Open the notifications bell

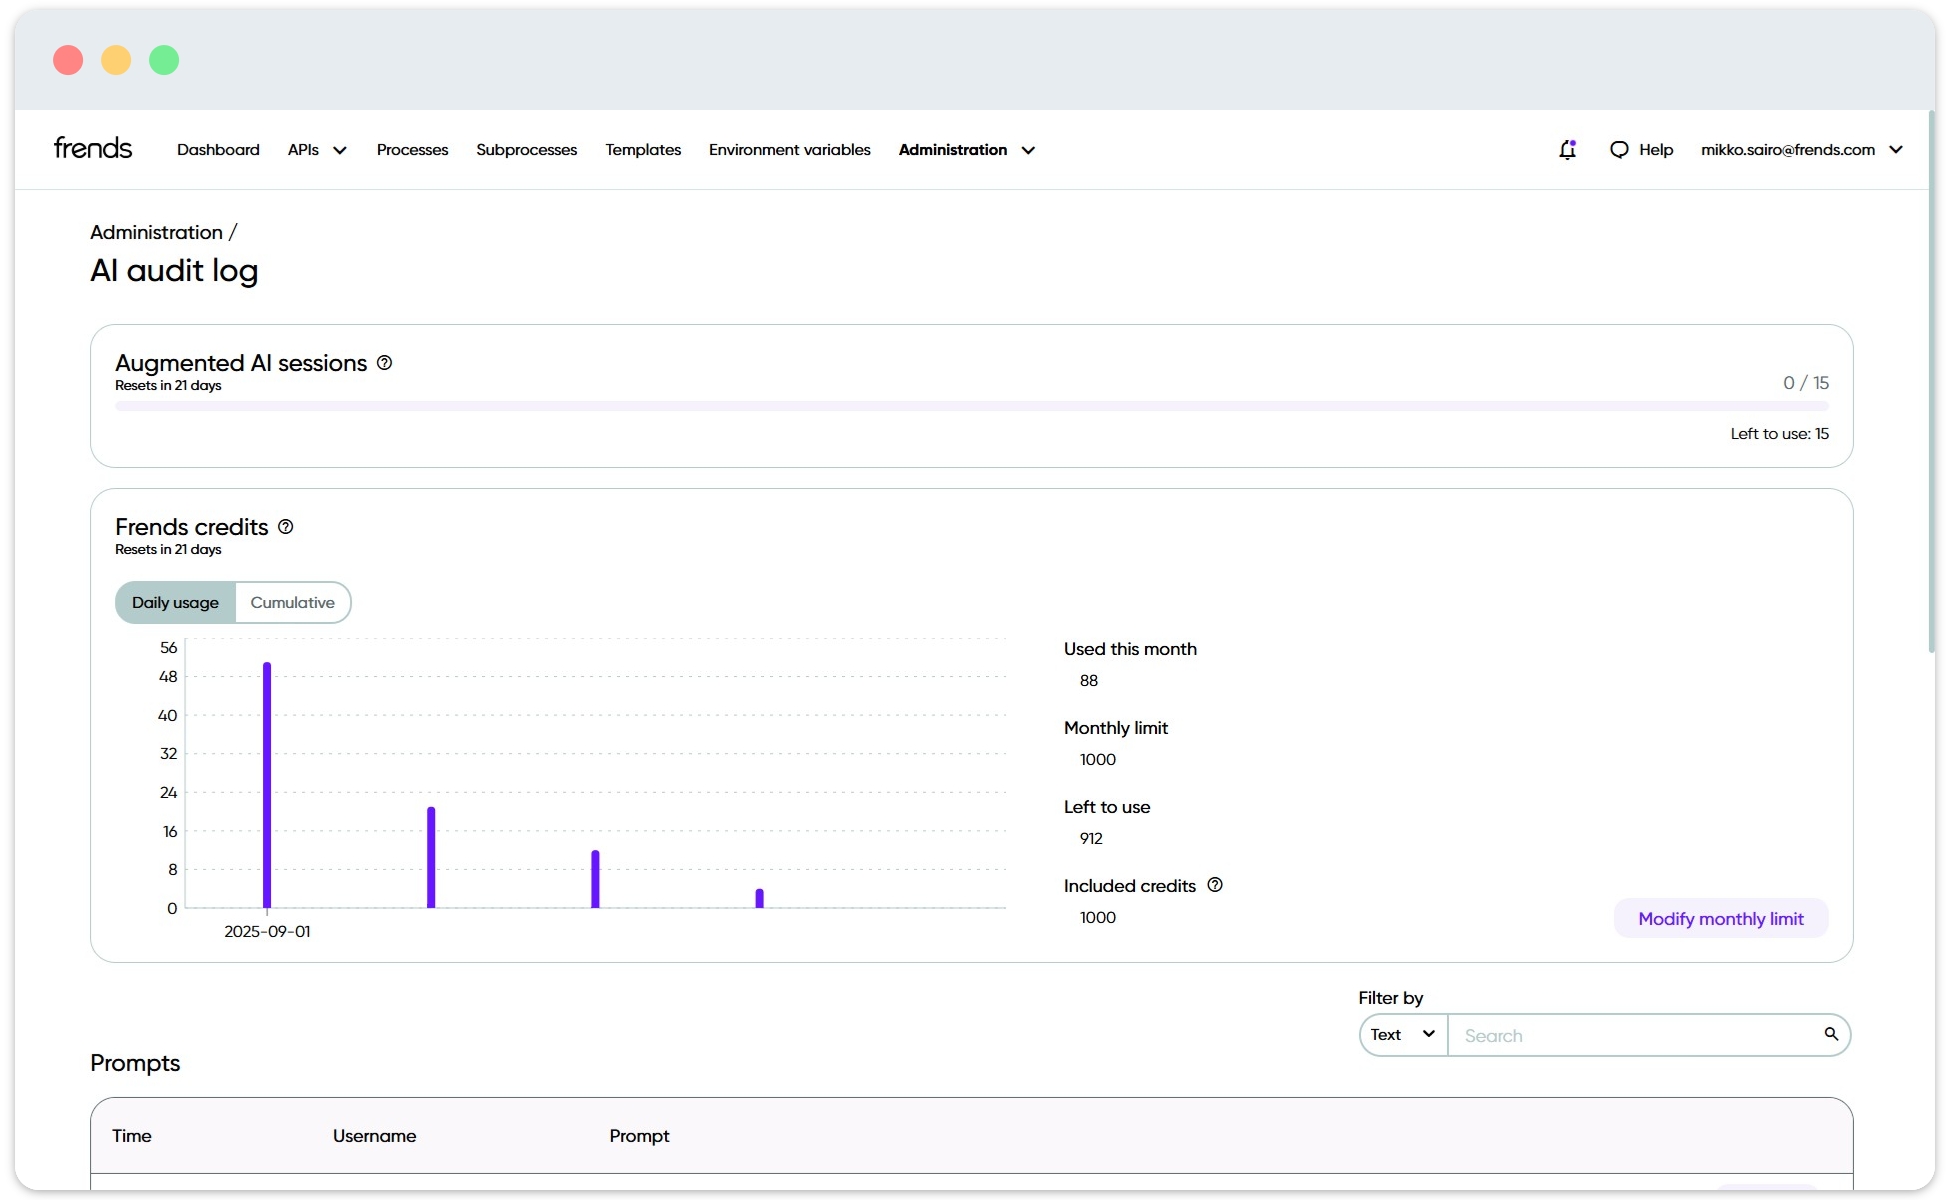[1567, 150]
